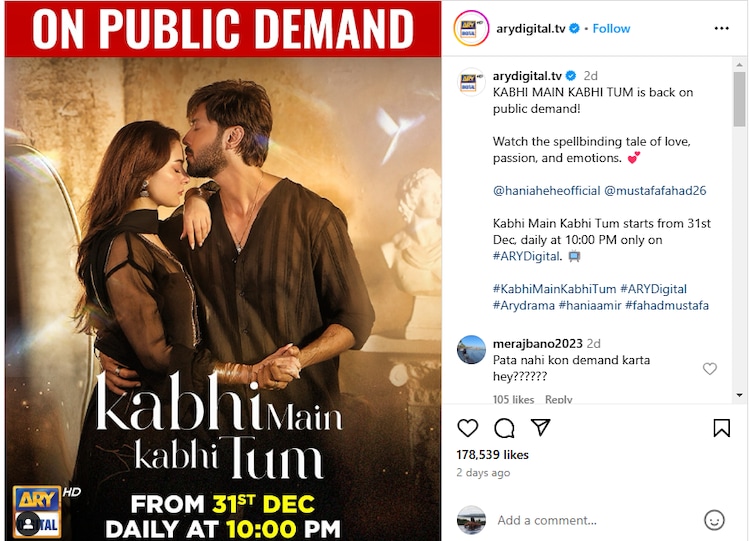Open the comment bubble icon
This screenshot has height=541, width=750.
click(504, 428)
